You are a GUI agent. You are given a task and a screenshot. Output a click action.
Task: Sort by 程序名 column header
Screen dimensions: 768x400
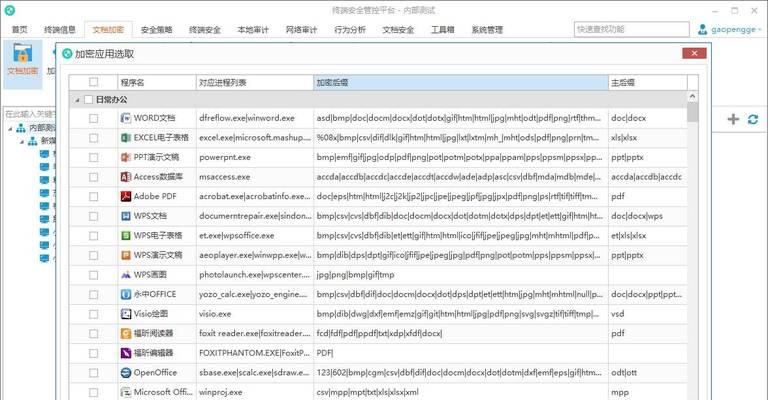coord(157,82)
